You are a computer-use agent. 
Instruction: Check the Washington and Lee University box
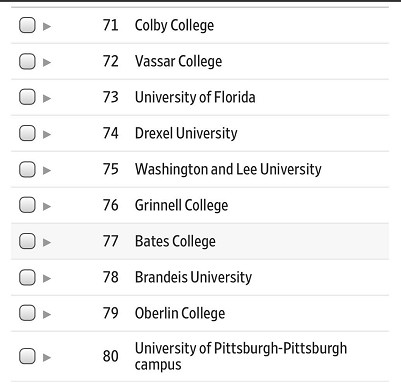[x=27, y=169]
